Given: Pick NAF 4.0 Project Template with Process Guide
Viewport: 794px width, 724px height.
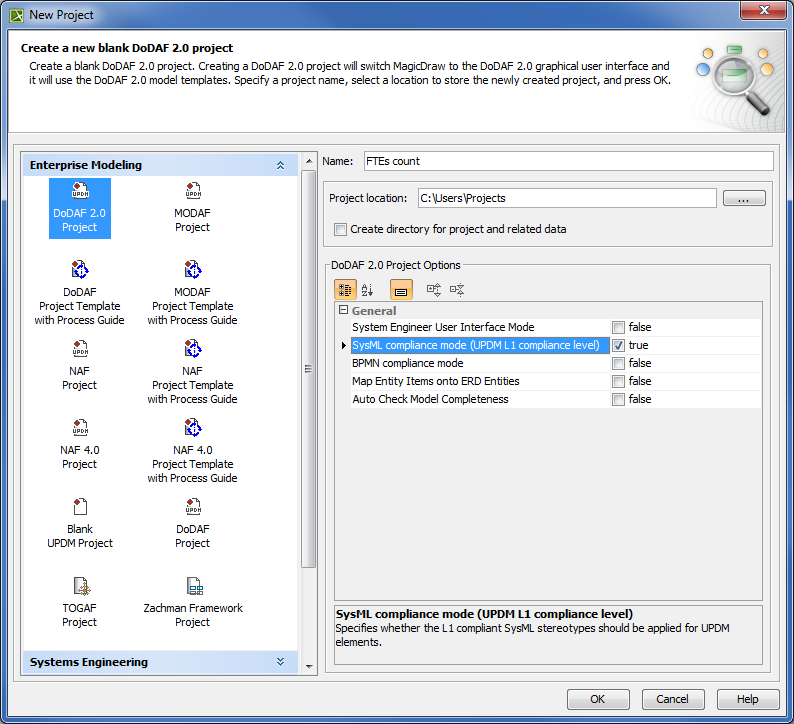Looking at the screenshot, I should click(192, 451).
